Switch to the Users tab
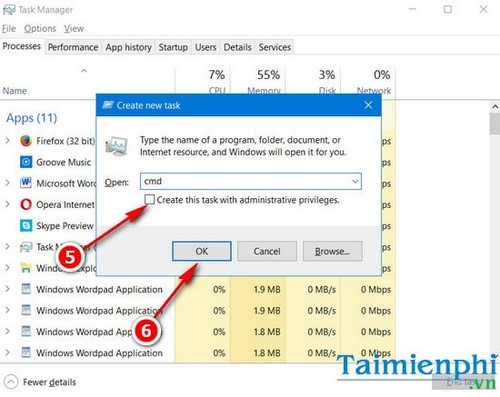 pos(206,47)
